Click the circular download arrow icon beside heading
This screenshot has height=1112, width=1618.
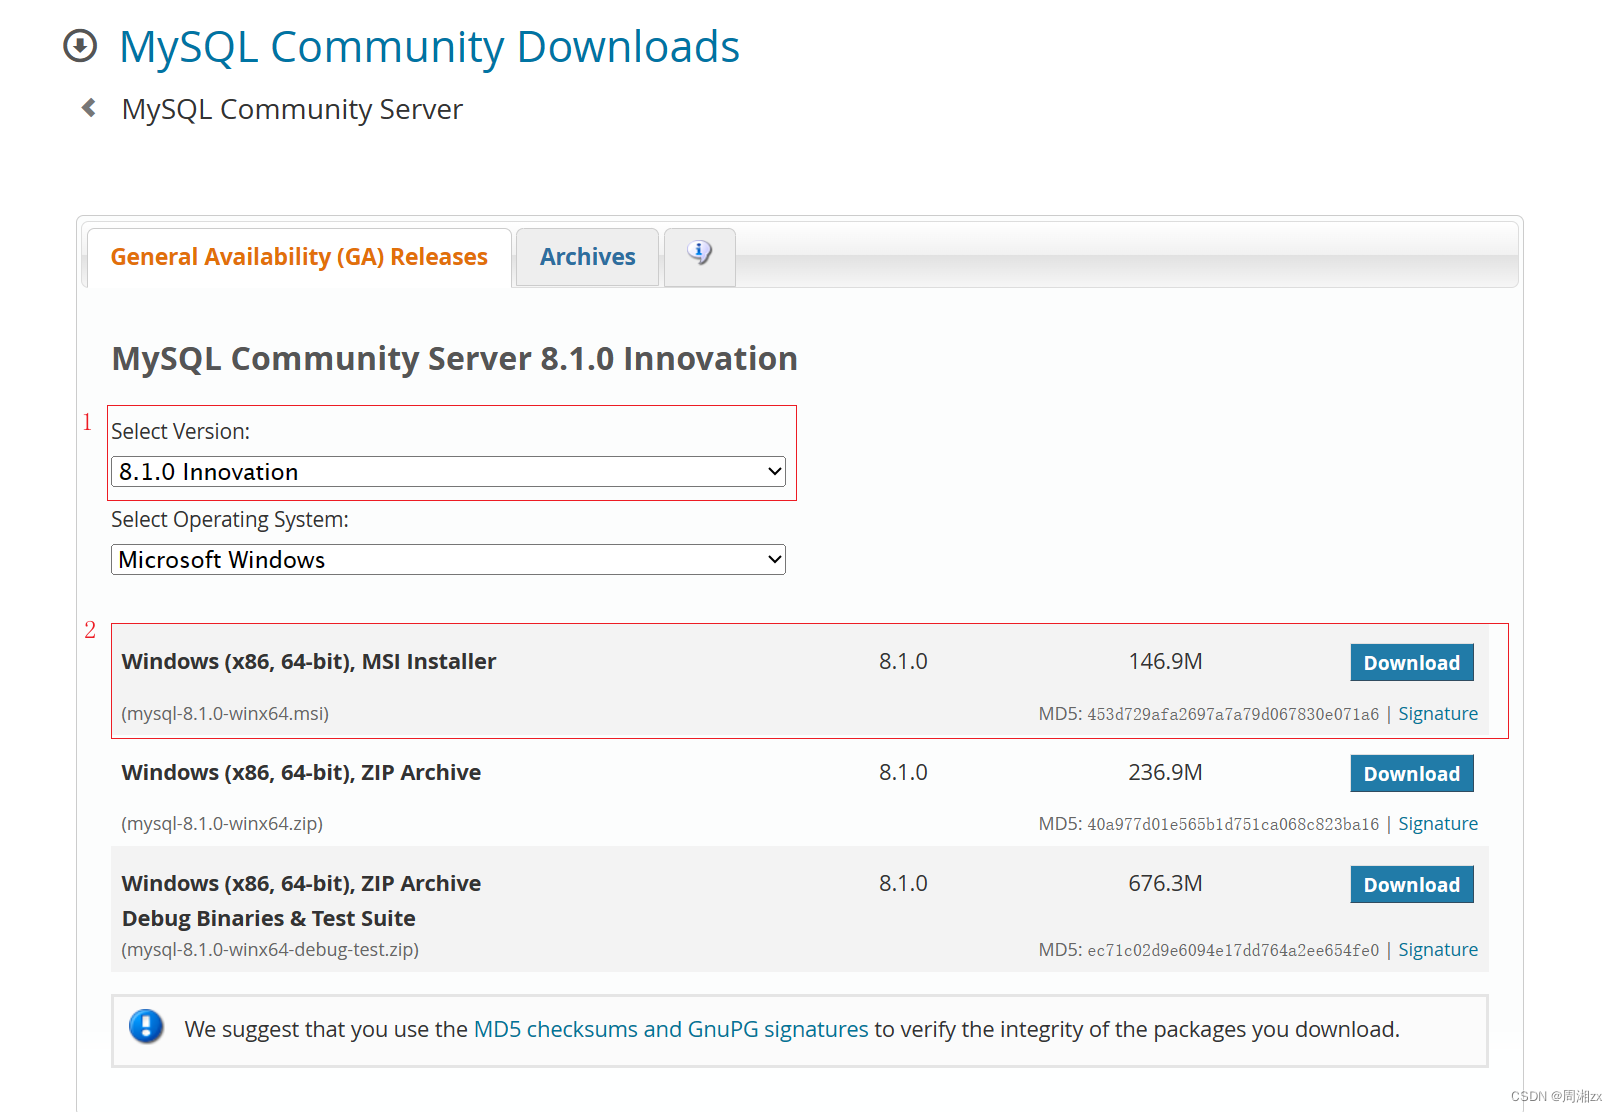79,45
